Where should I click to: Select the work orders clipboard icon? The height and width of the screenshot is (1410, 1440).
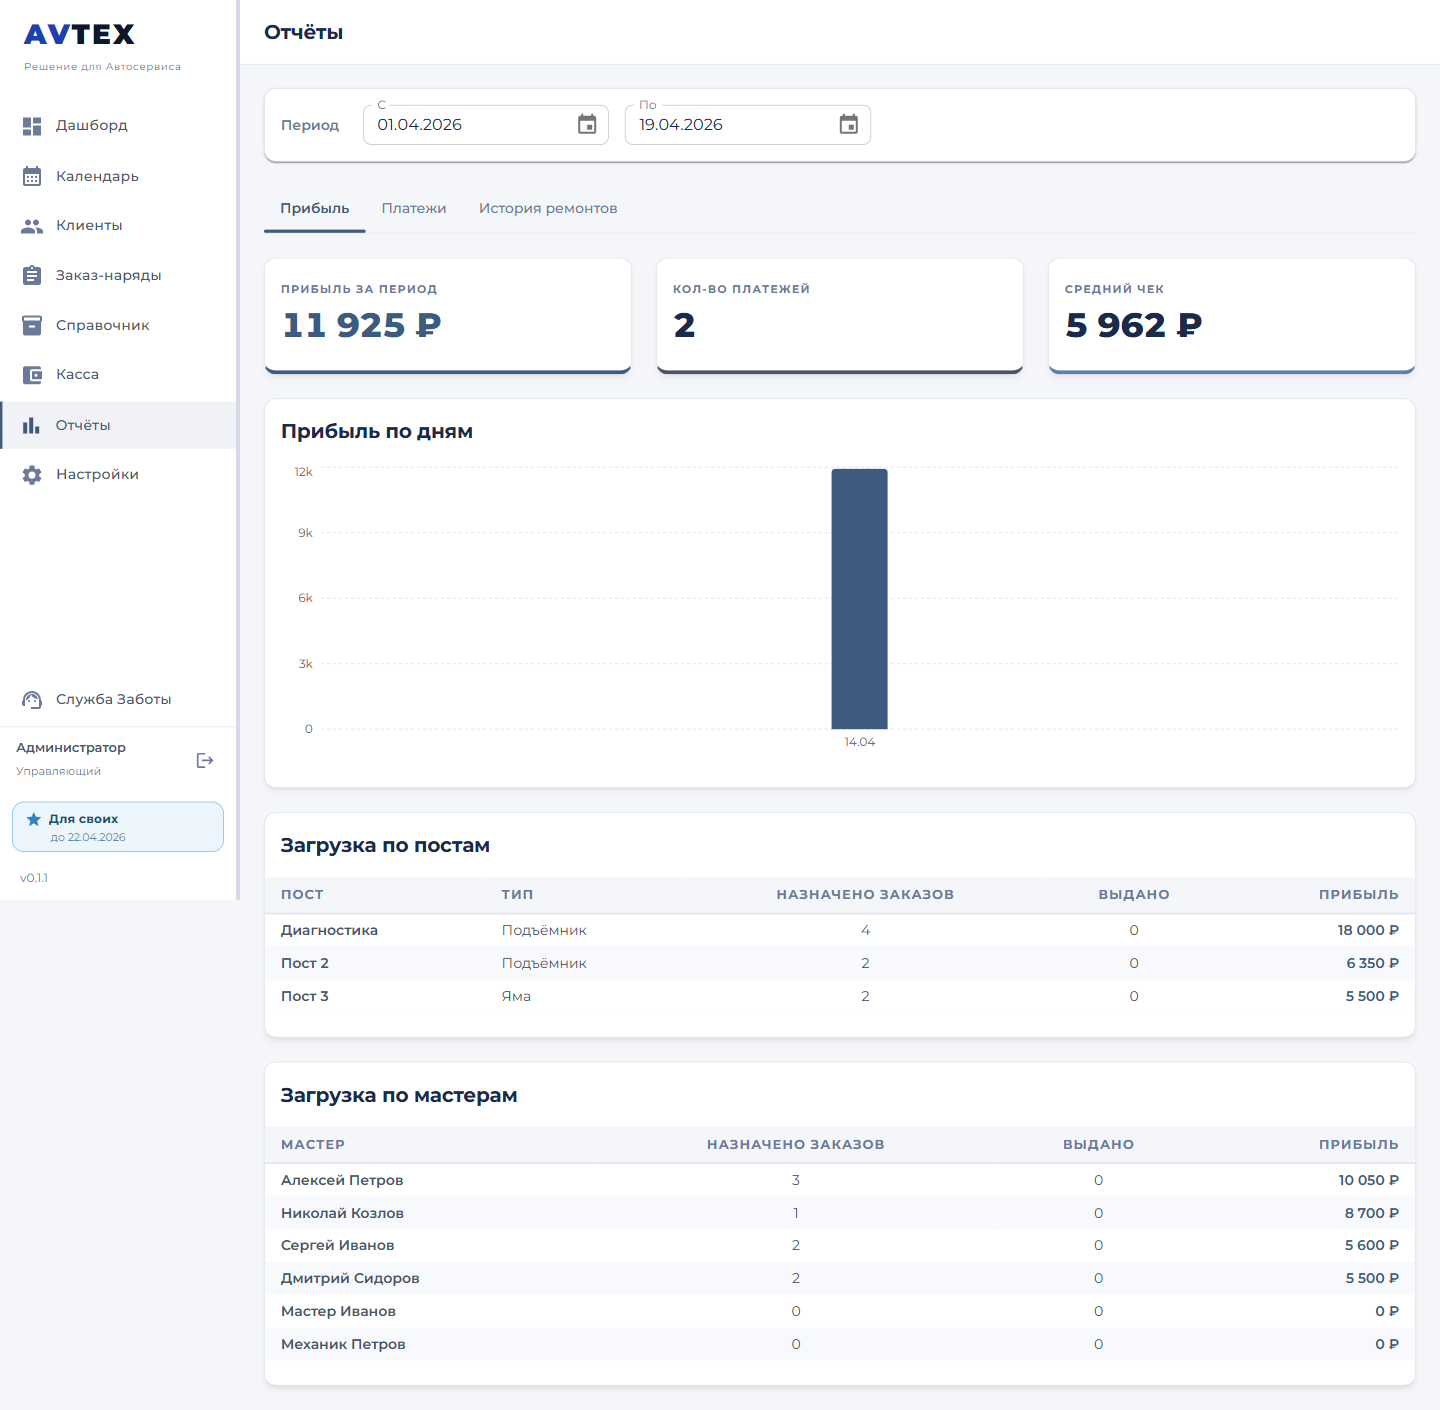pos(32,275)
